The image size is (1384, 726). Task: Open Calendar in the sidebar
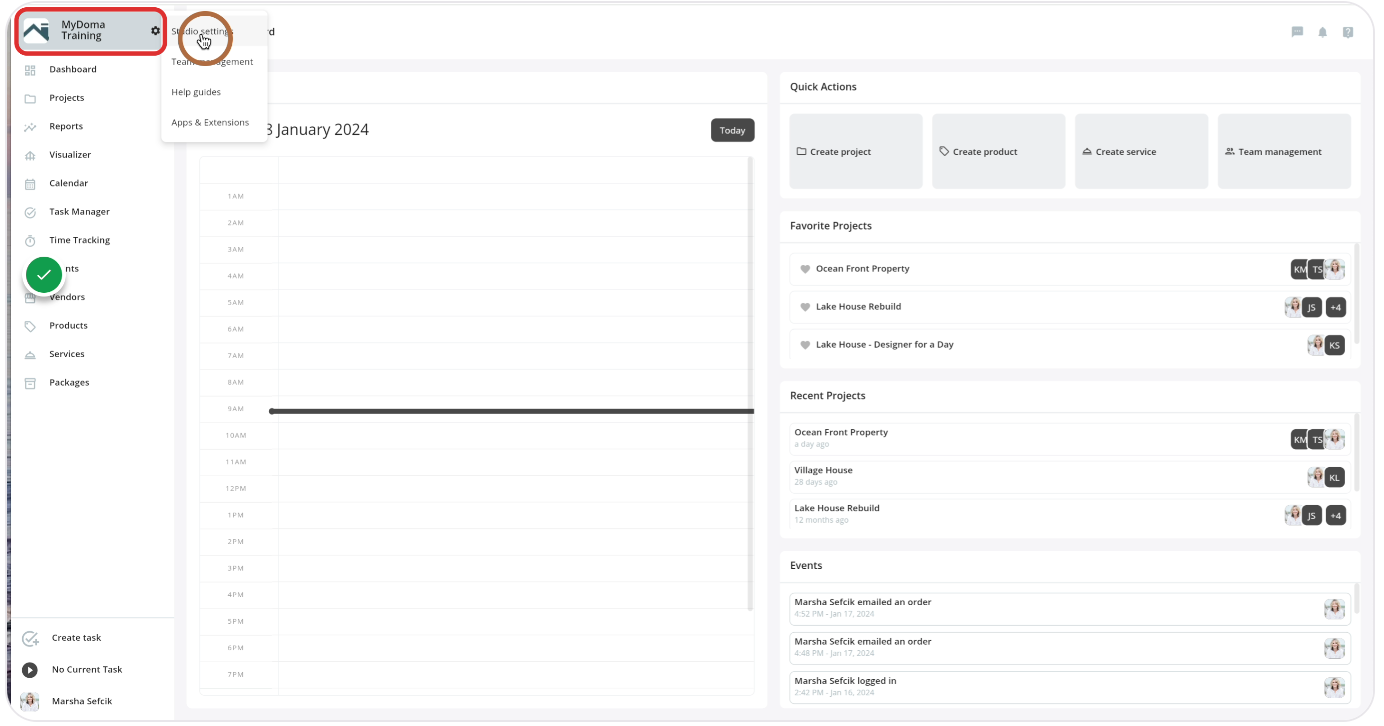point(68,184)
